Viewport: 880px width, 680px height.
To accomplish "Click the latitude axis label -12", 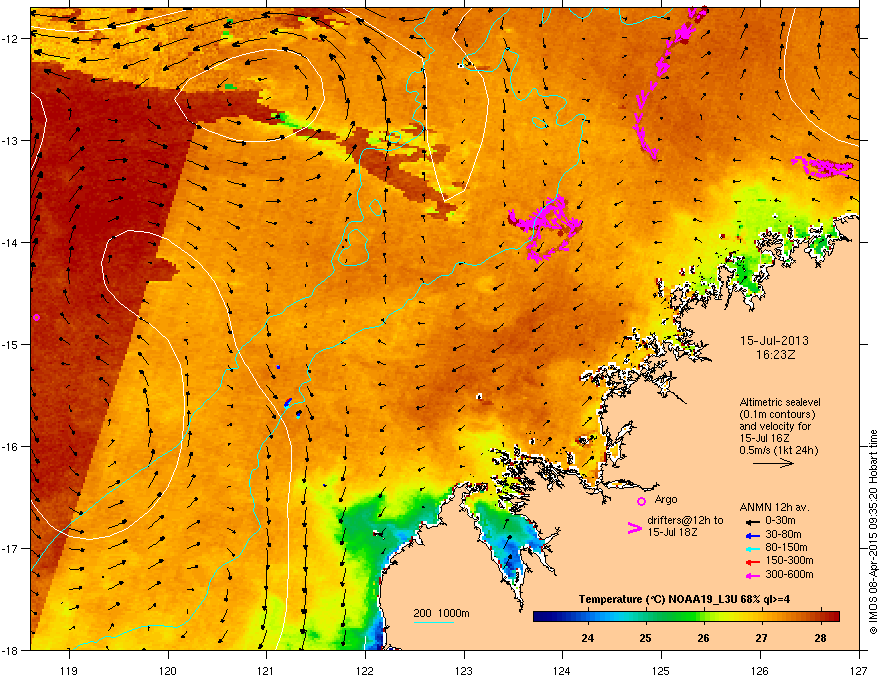I will [11, 38].
